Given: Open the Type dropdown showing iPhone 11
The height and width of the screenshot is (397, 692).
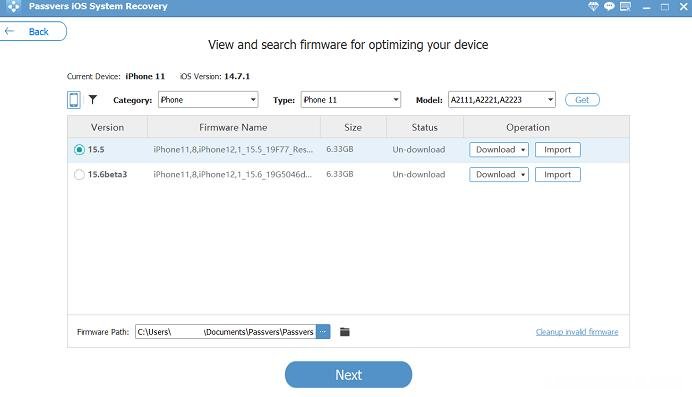Looking at the screenshot, I should [351, 100].
